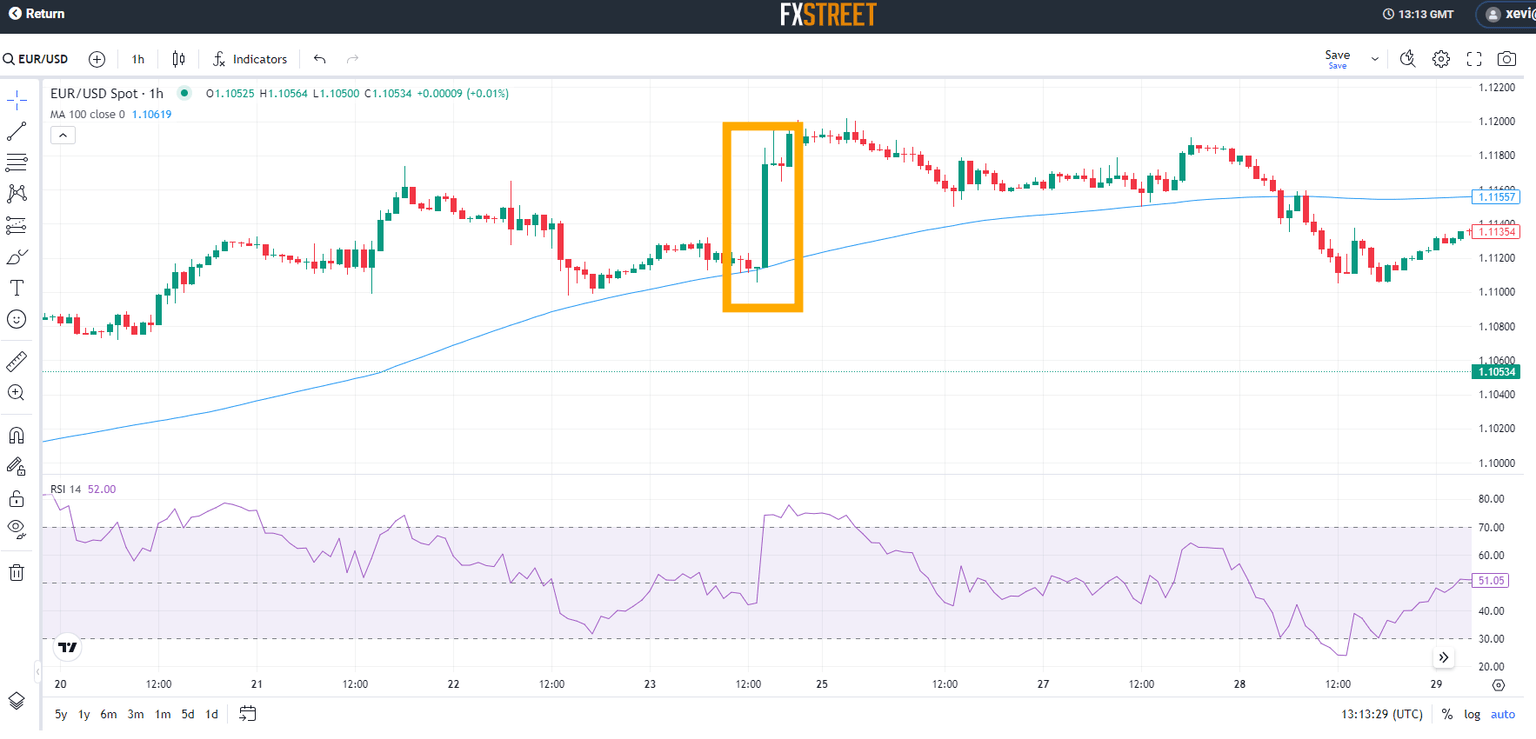Select the crosshair cursor tool
The width and height of the screenshot is (1536, 739).
(x=16, y=99)
